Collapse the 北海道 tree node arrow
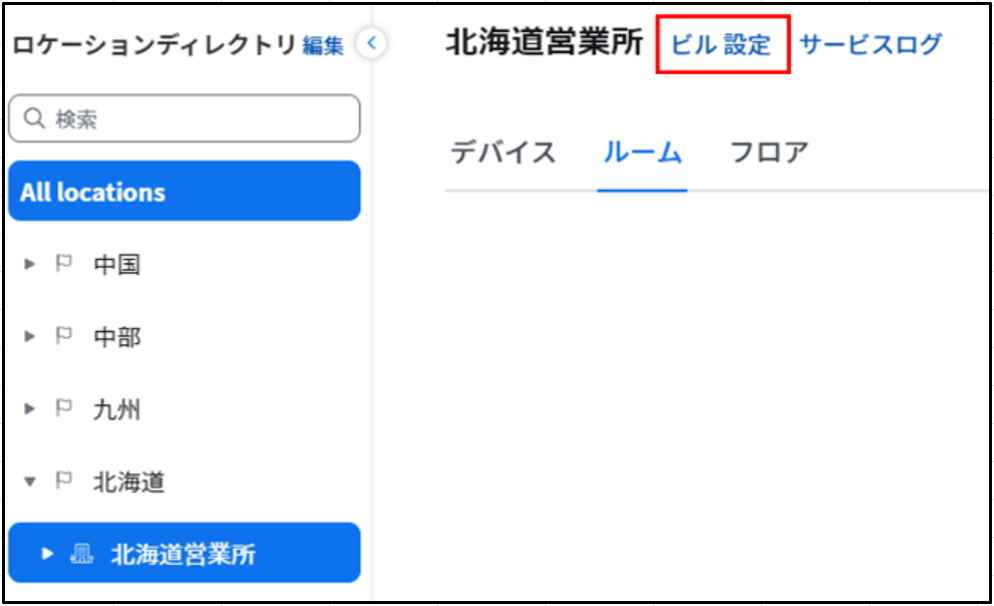Viewport: 994px width, 606px height. point(29,482)
